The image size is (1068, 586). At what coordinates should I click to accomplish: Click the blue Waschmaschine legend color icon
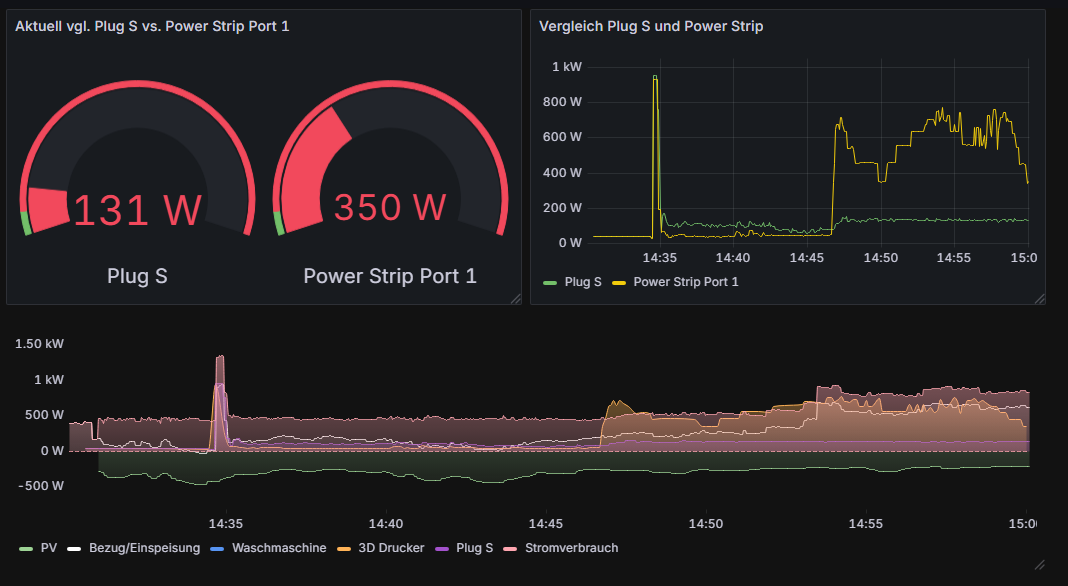[218, 548]
